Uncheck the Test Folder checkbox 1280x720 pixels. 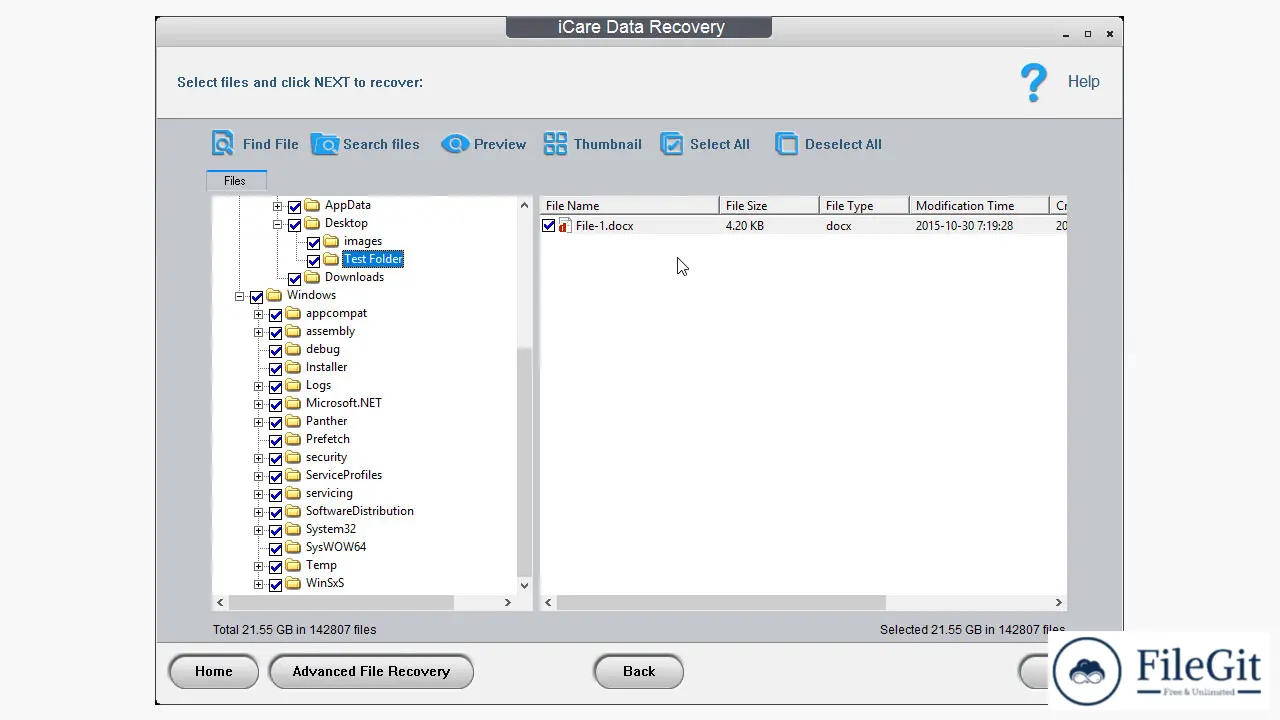[314, 261]
